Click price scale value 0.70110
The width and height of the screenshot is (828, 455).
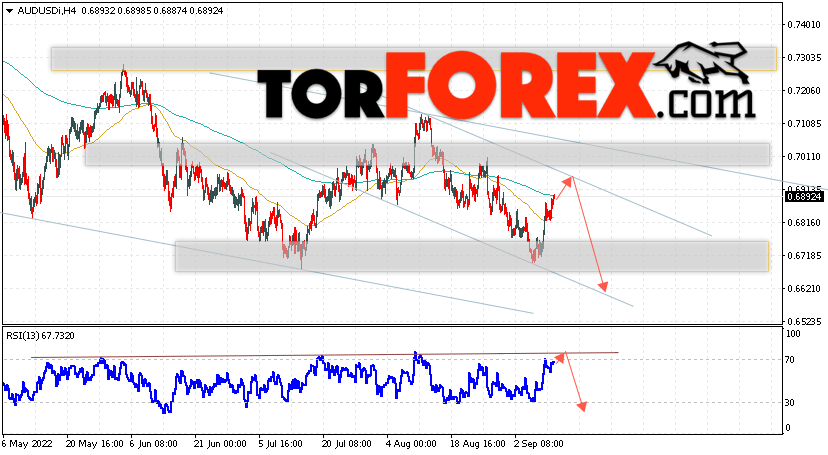tap(804, 157)
